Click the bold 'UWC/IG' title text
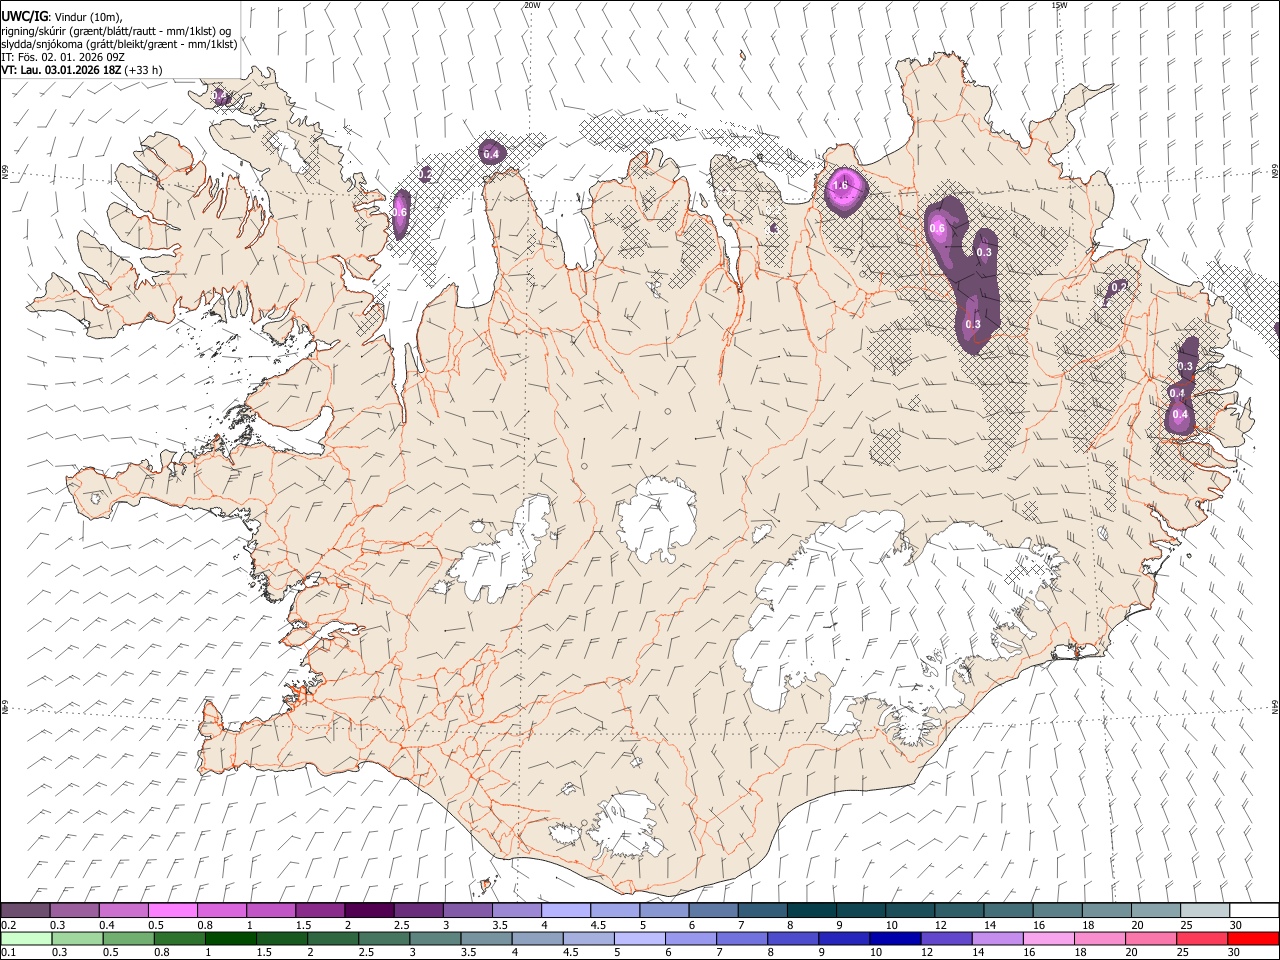 click(24, 17)
